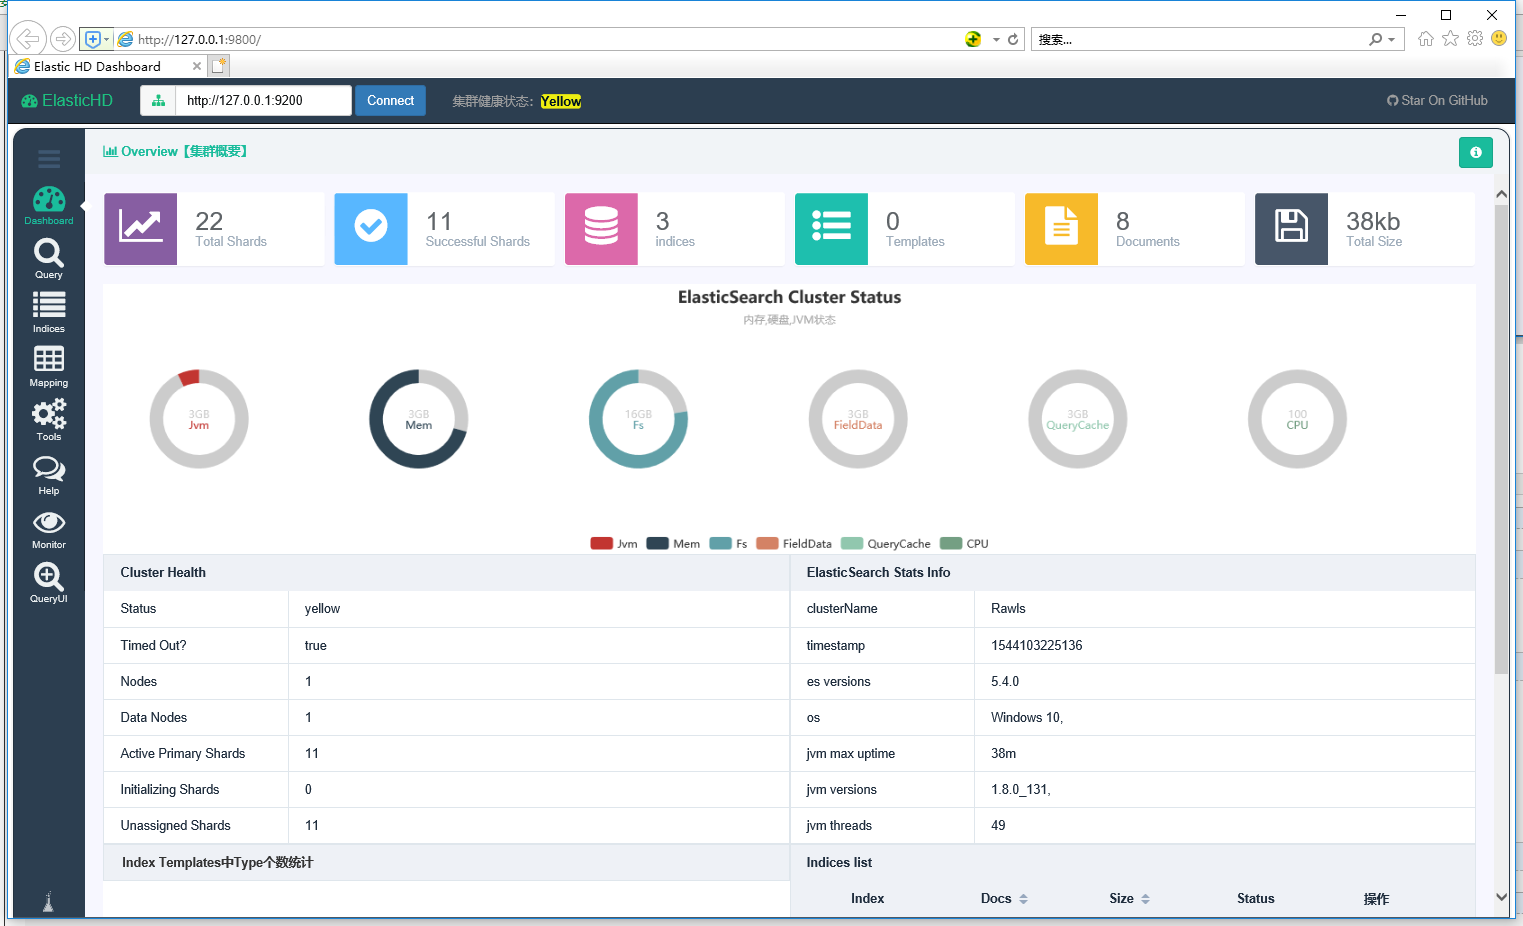Toggle the FieldData legend entry
The width and height of the screenshot is (1523, 926).
click(794, 544)
